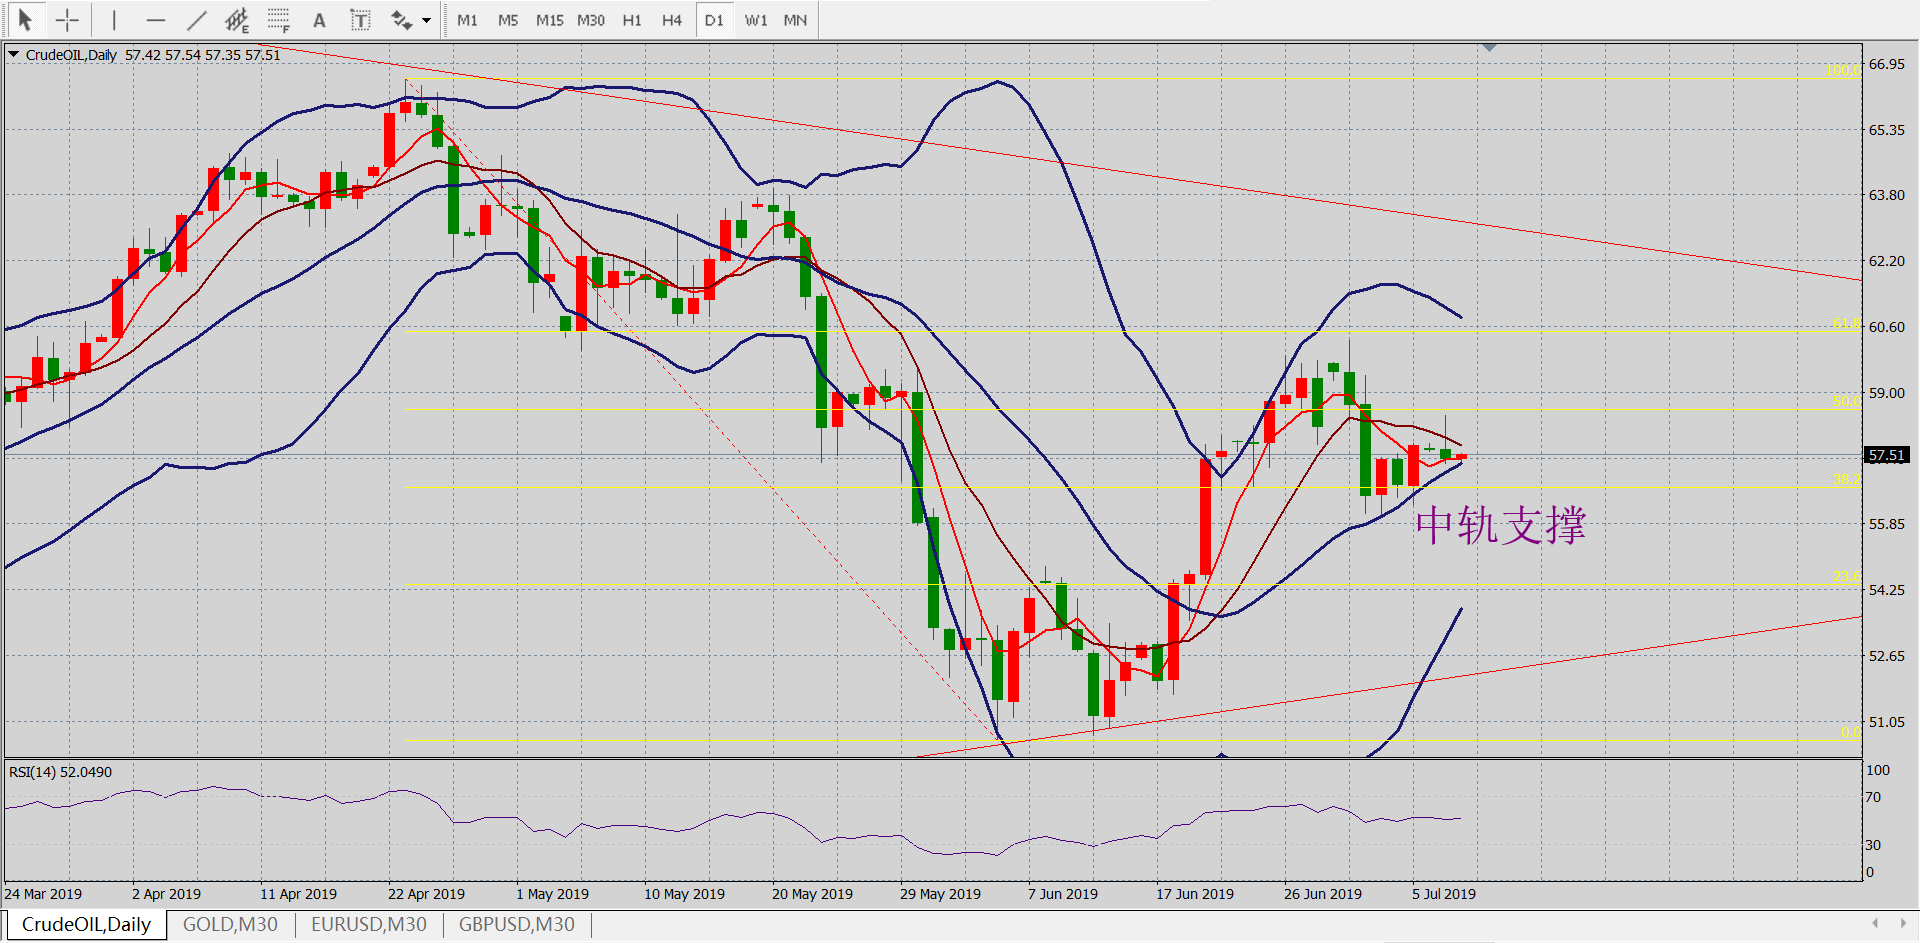The height and width of the screenshot is (943, 1920).
Task: Click the 62.20 price scale label
Action: tap(1887, 261)
